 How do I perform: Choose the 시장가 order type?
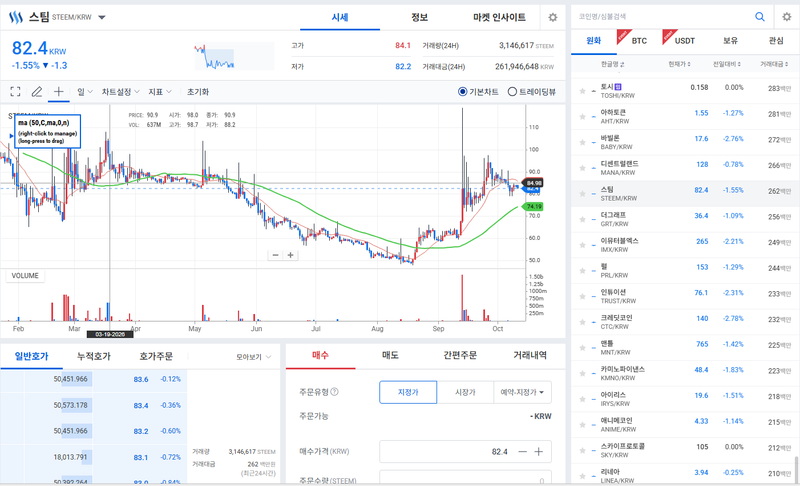pyautogui.click(x=465, y=392)
